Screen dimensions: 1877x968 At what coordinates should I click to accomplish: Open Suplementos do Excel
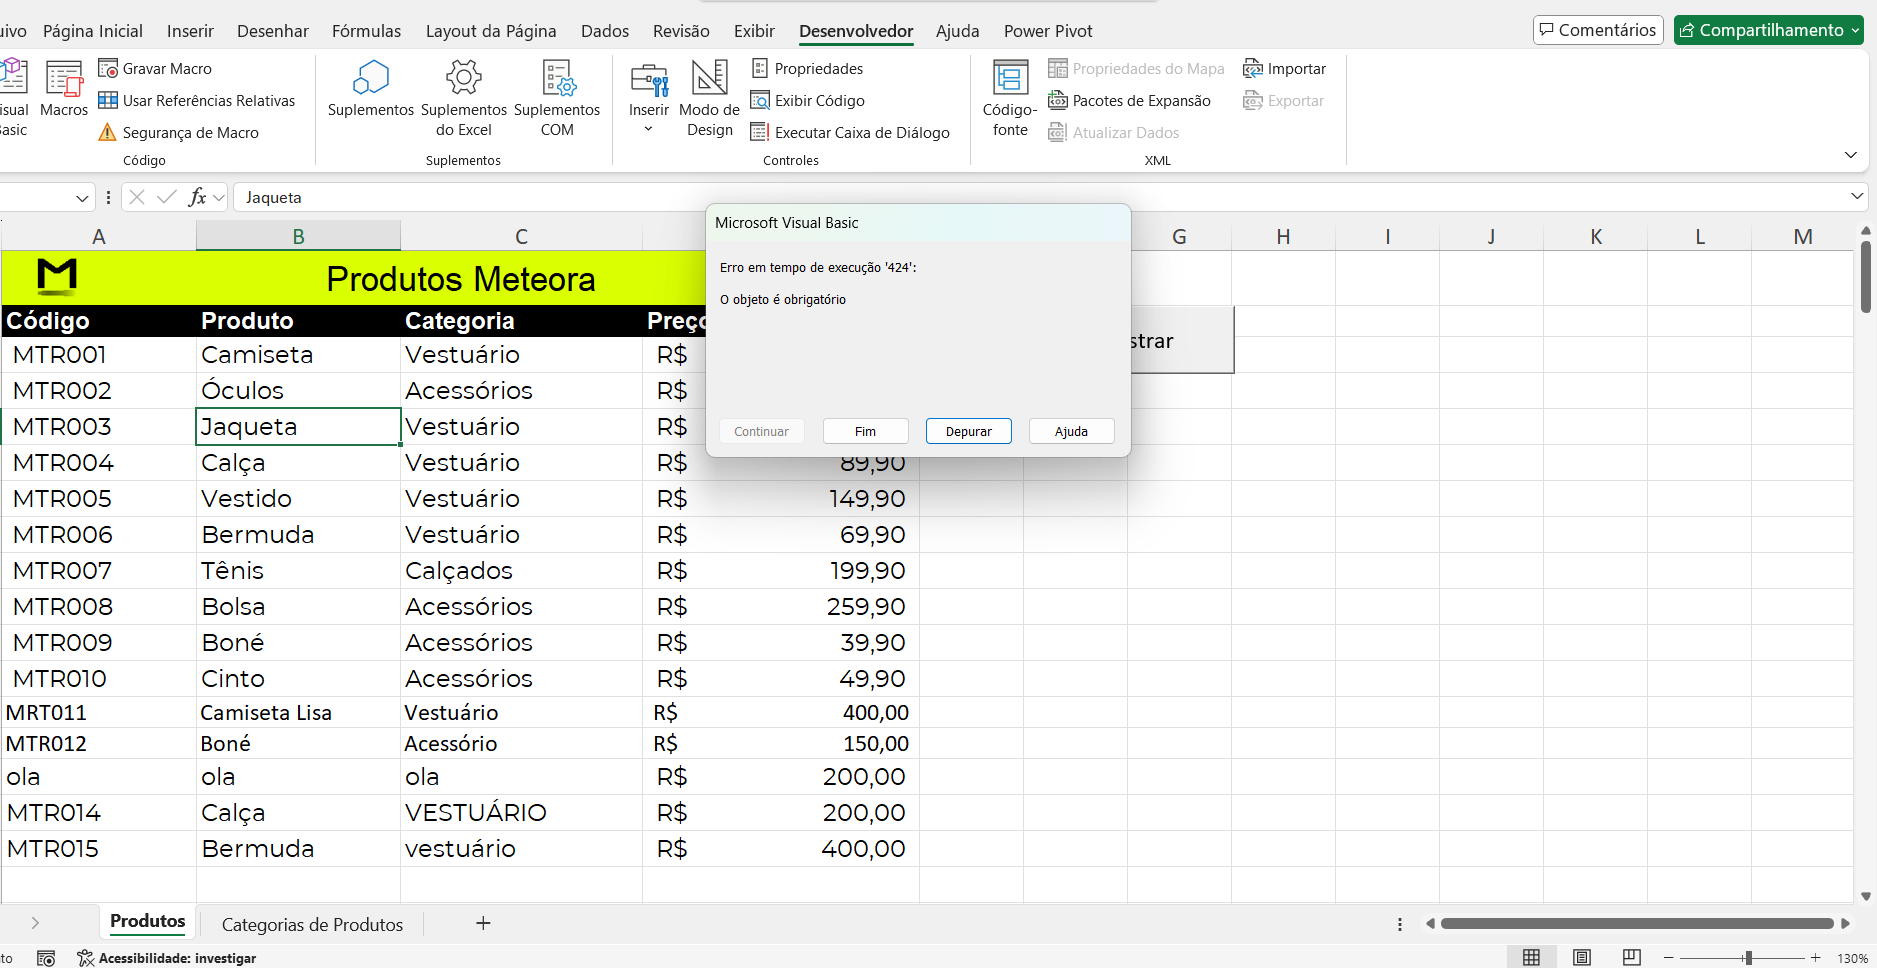[464, 97]
